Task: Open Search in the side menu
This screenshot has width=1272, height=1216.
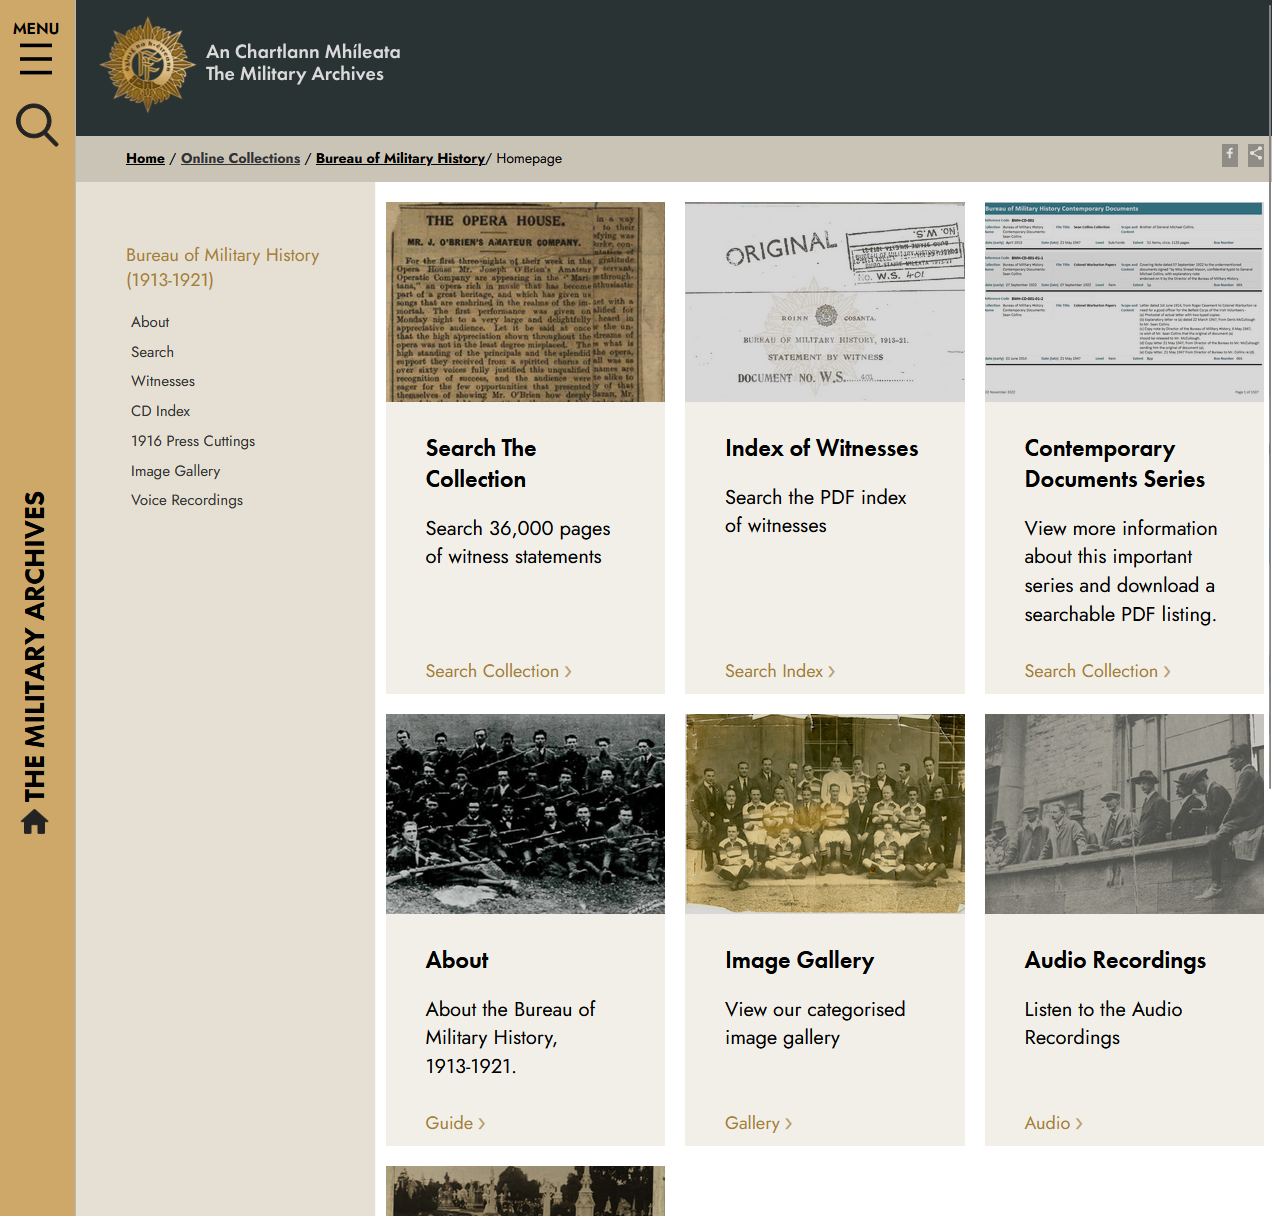Action: pos(152,352)
